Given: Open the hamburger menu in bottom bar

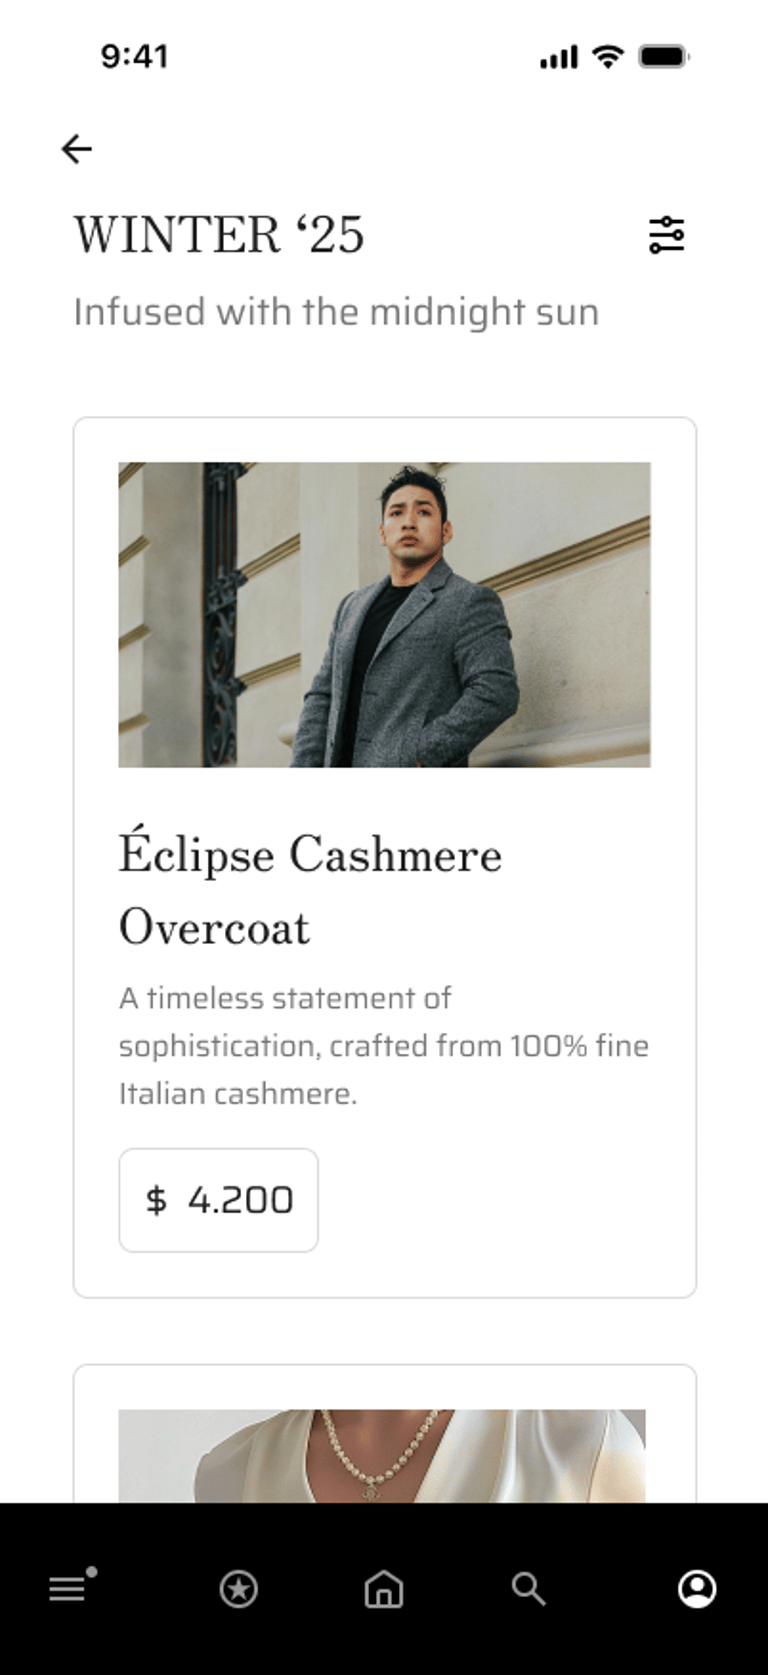Looking at the screenshot, I should (67, 1589).
